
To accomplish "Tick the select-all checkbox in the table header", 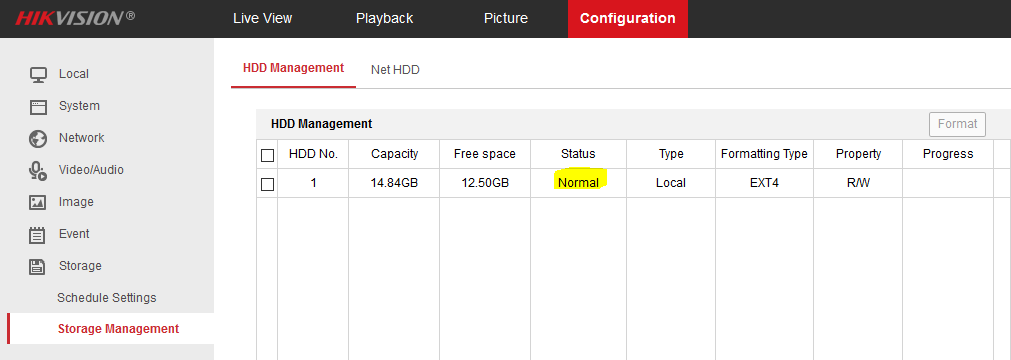I will (x=267, y=155).
